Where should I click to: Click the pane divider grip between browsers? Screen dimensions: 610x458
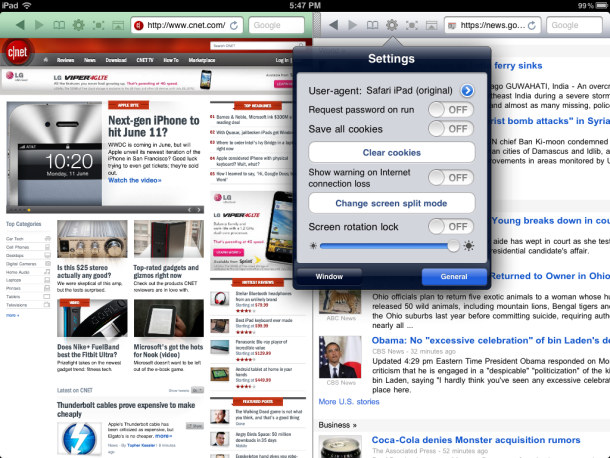click(x=317, y=25)
